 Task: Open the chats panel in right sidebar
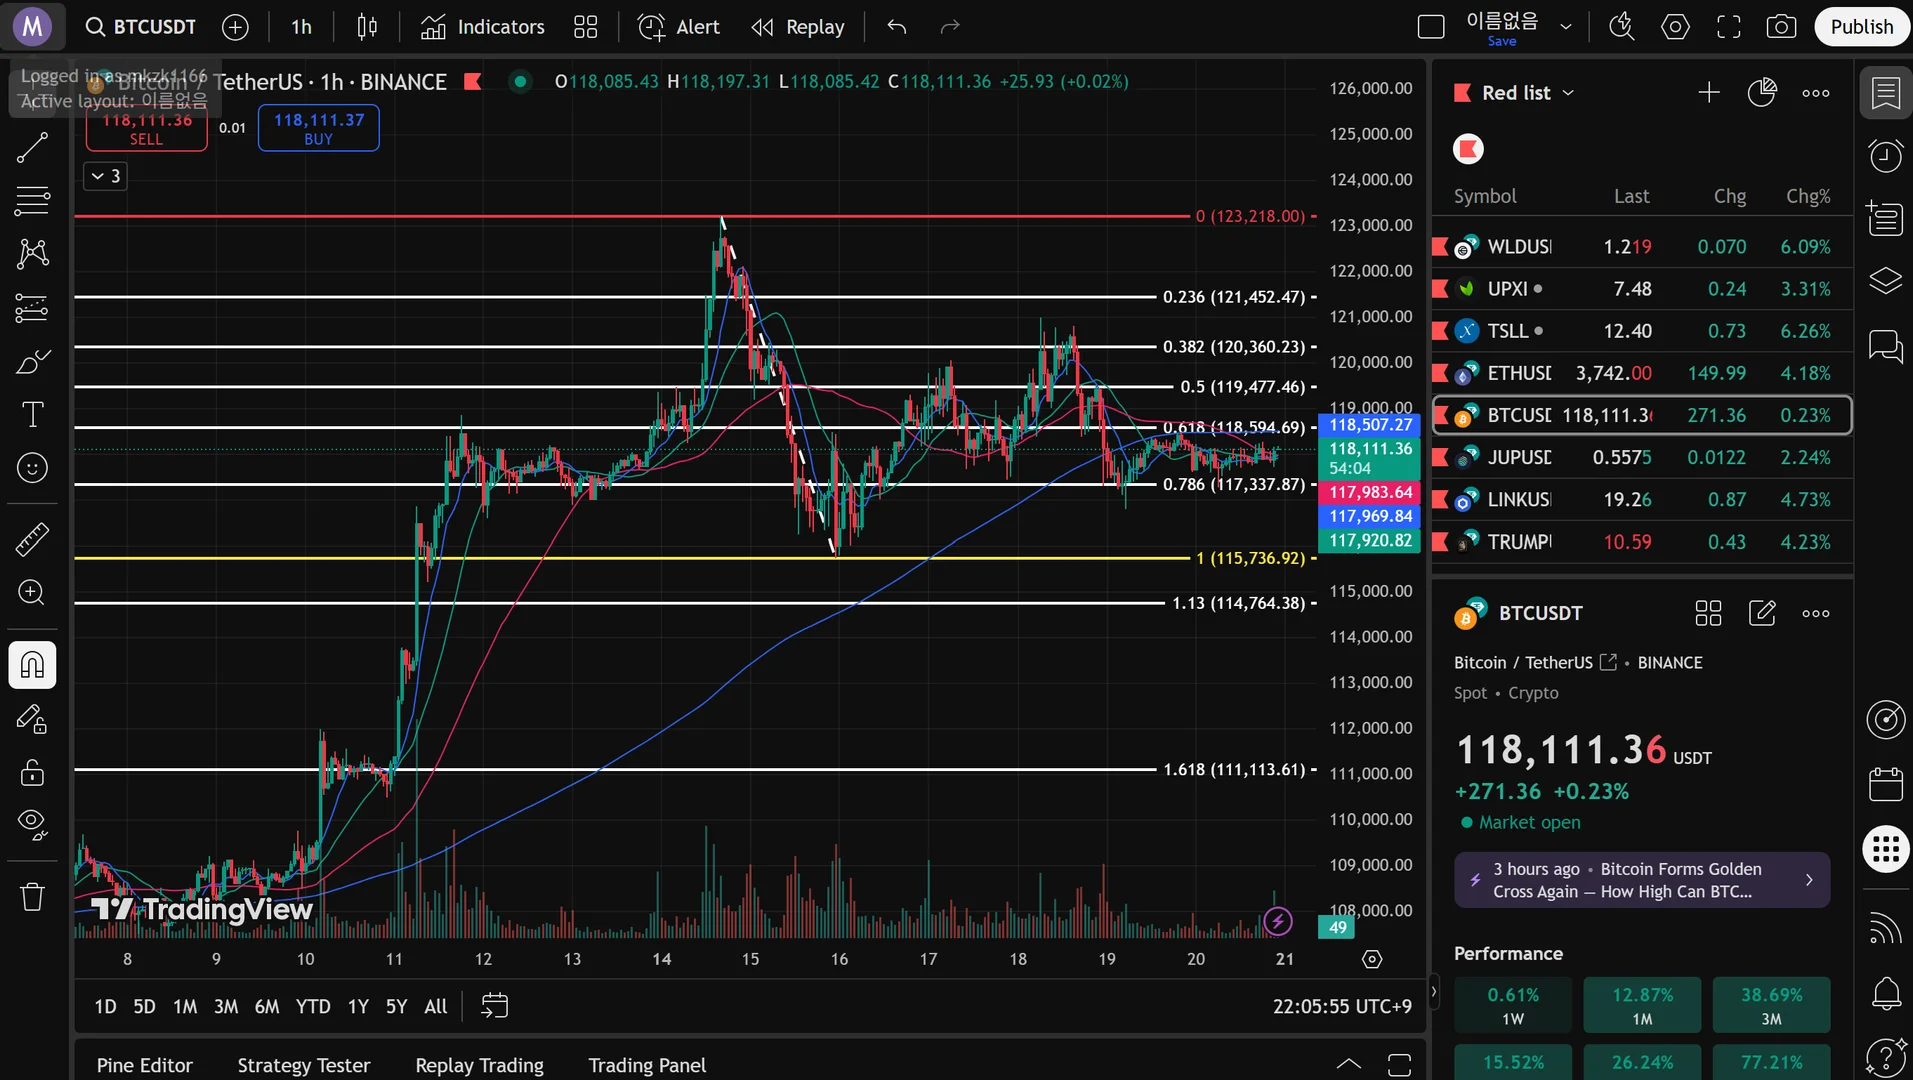1885,346
